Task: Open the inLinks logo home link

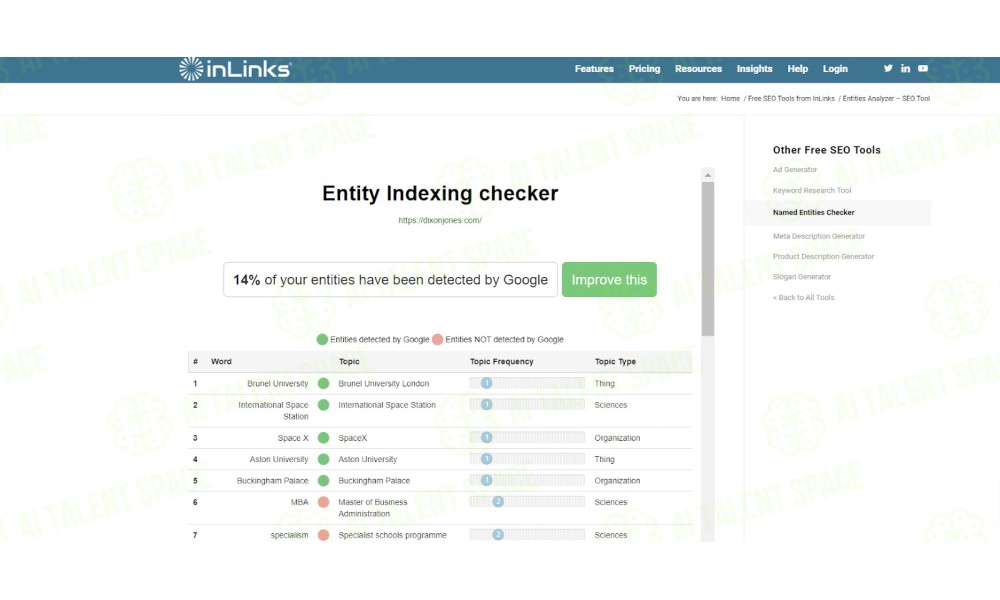Action: pyautogui.click(x=235, y=69)
